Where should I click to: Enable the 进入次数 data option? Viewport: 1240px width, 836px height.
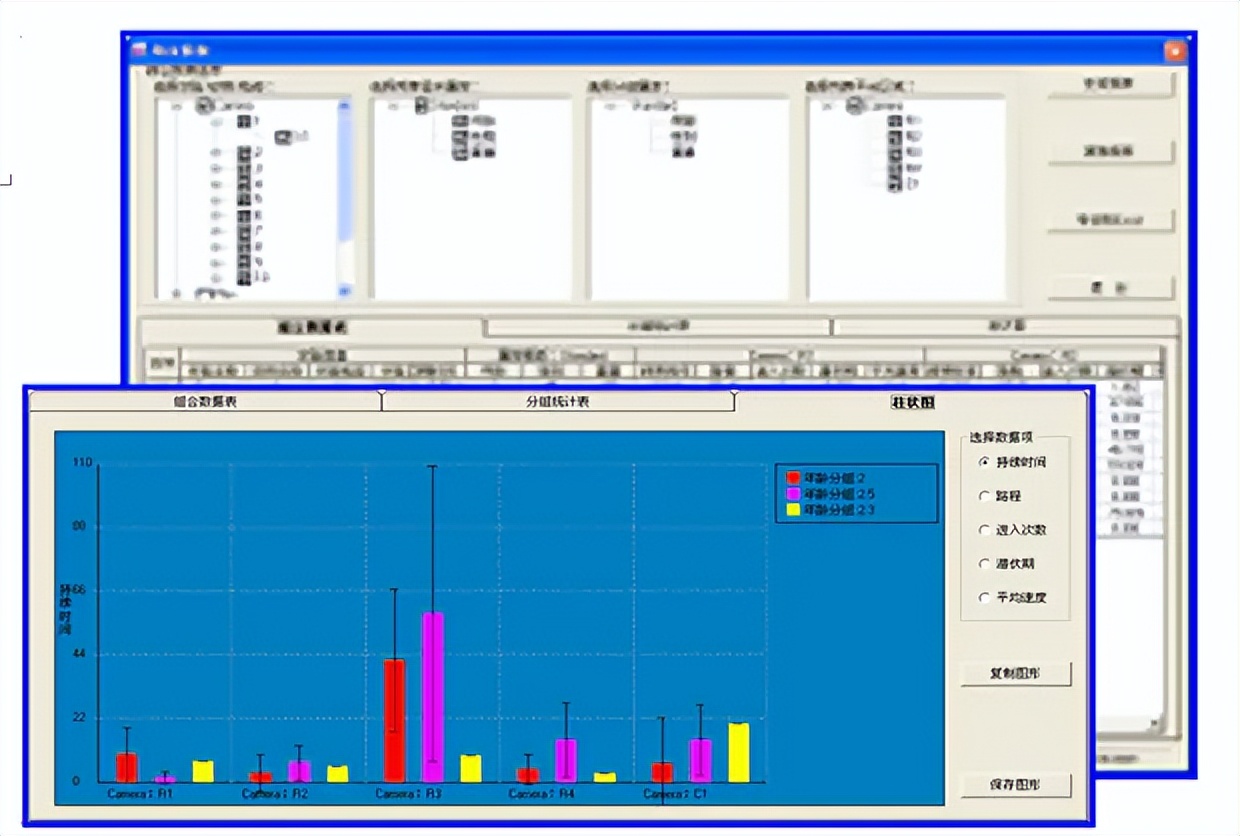tap(985, 530)
